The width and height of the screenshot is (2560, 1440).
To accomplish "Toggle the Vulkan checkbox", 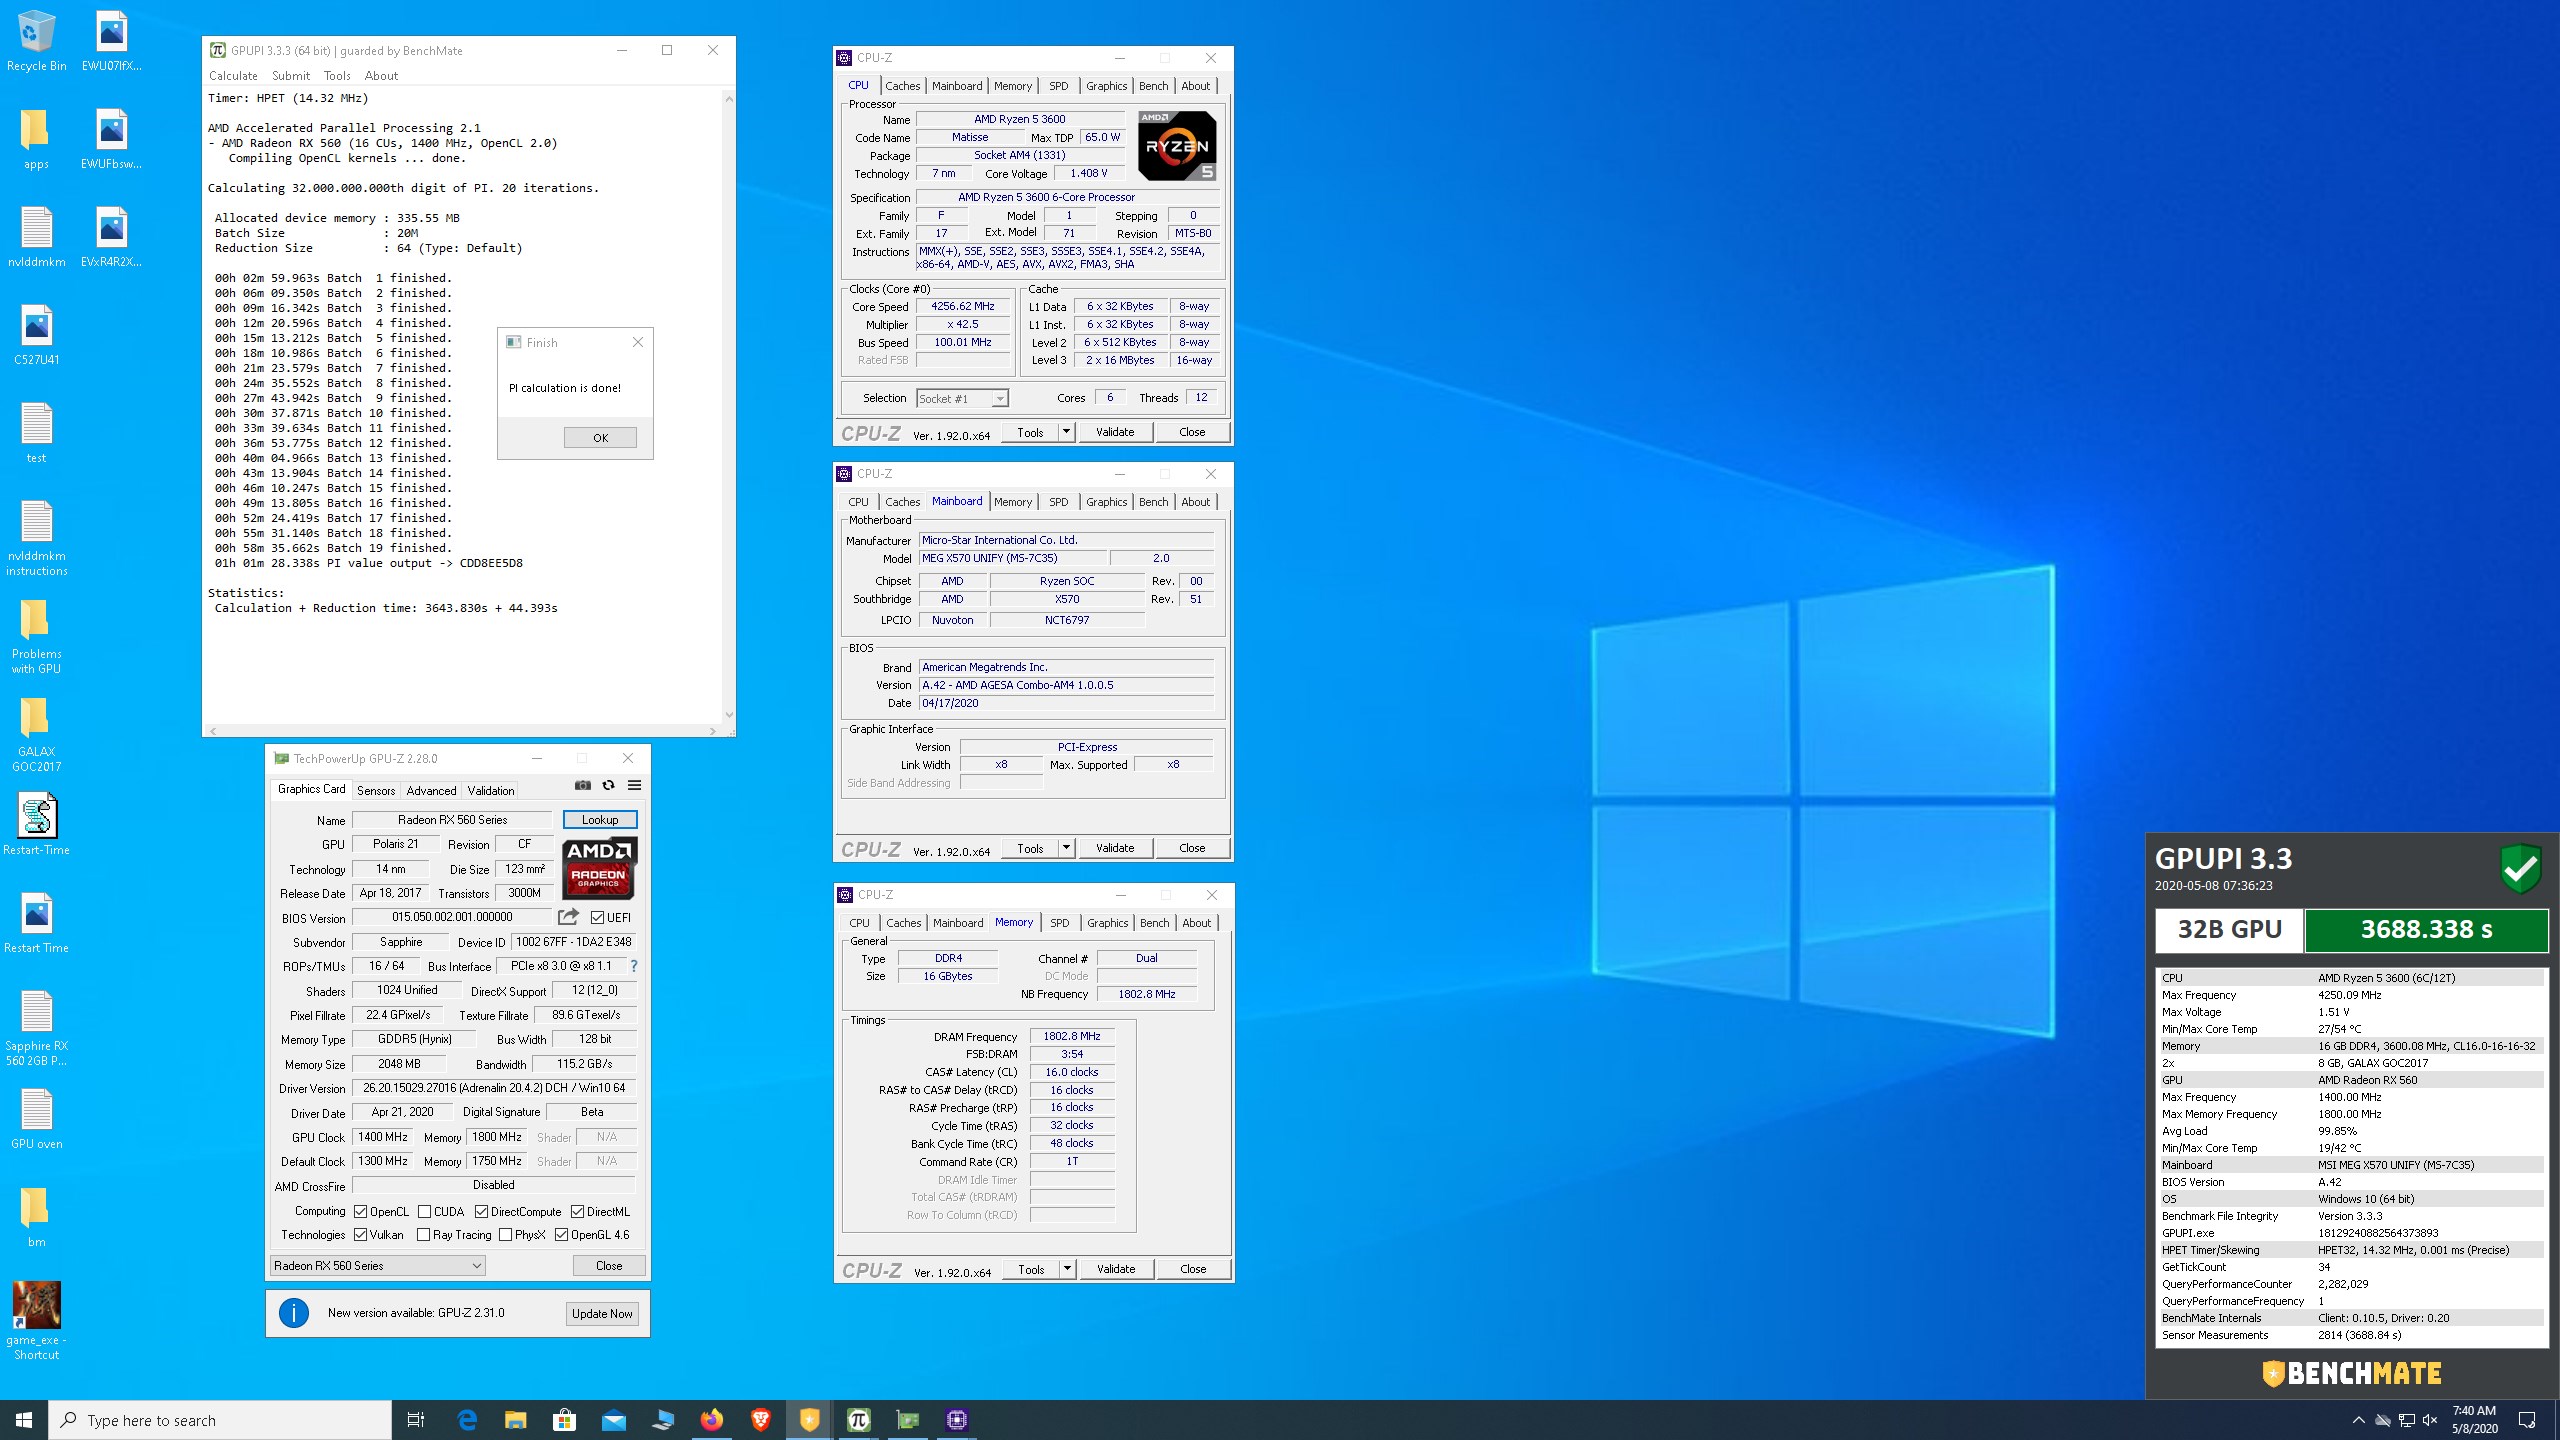I will 361,1235.
